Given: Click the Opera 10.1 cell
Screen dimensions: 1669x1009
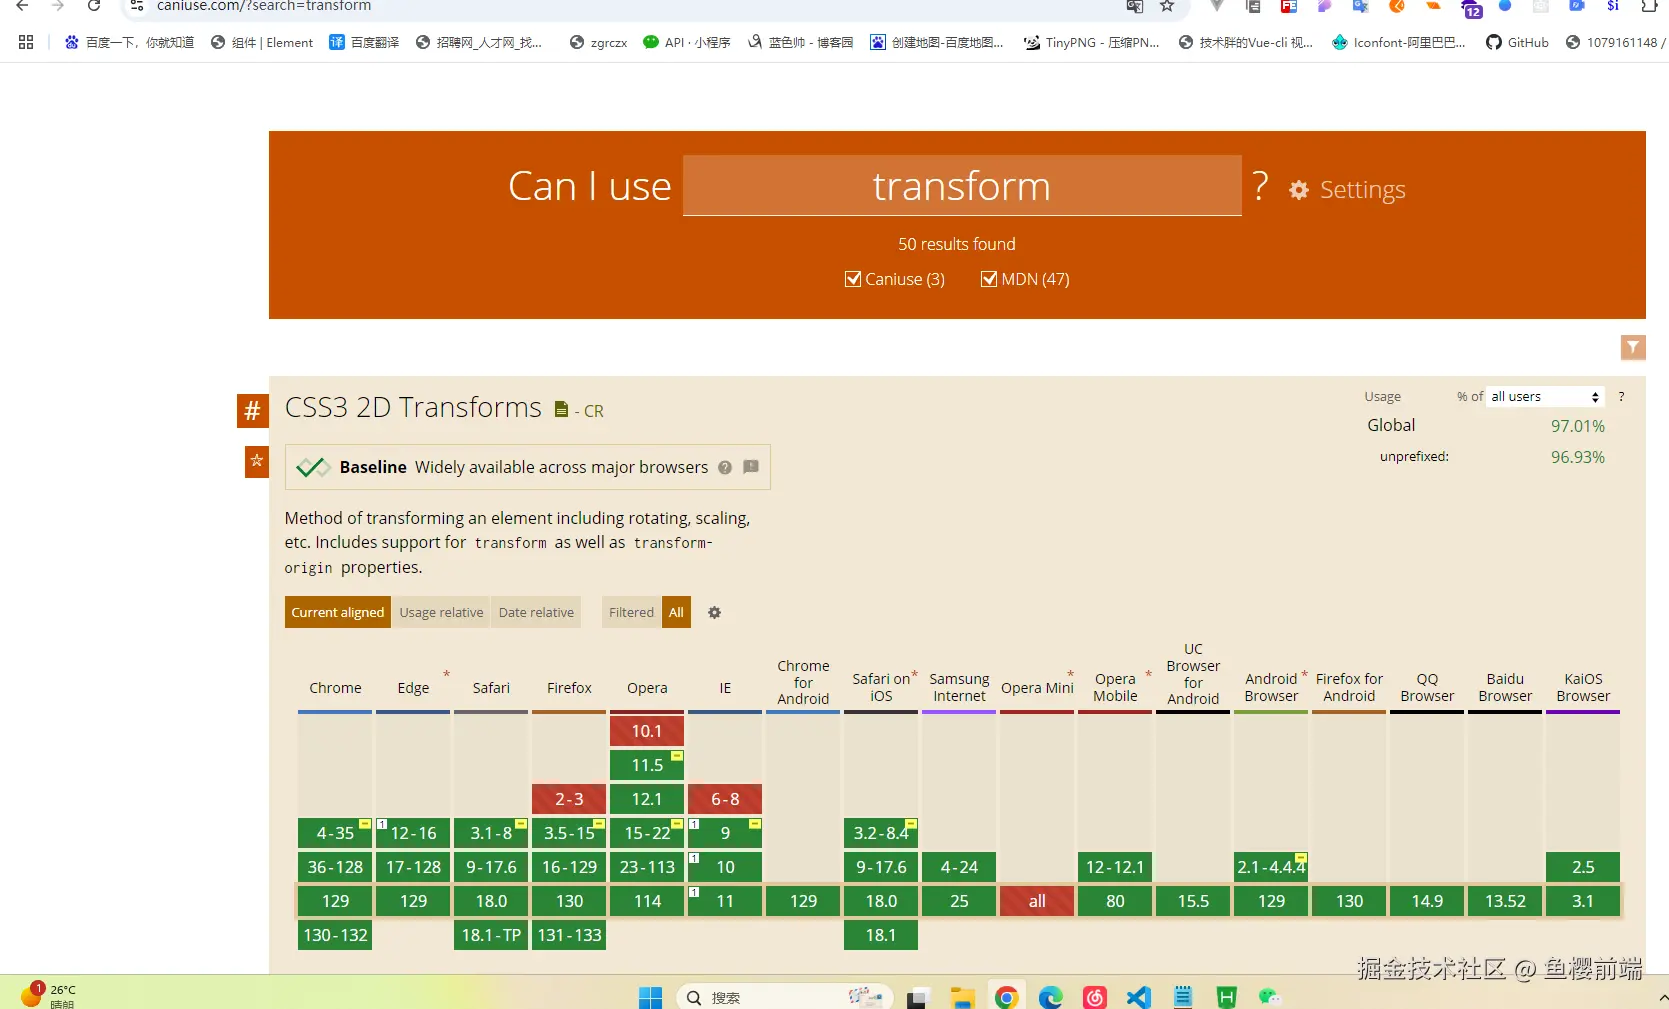Looking at the screenshot, I should click(x=647, y=731).
